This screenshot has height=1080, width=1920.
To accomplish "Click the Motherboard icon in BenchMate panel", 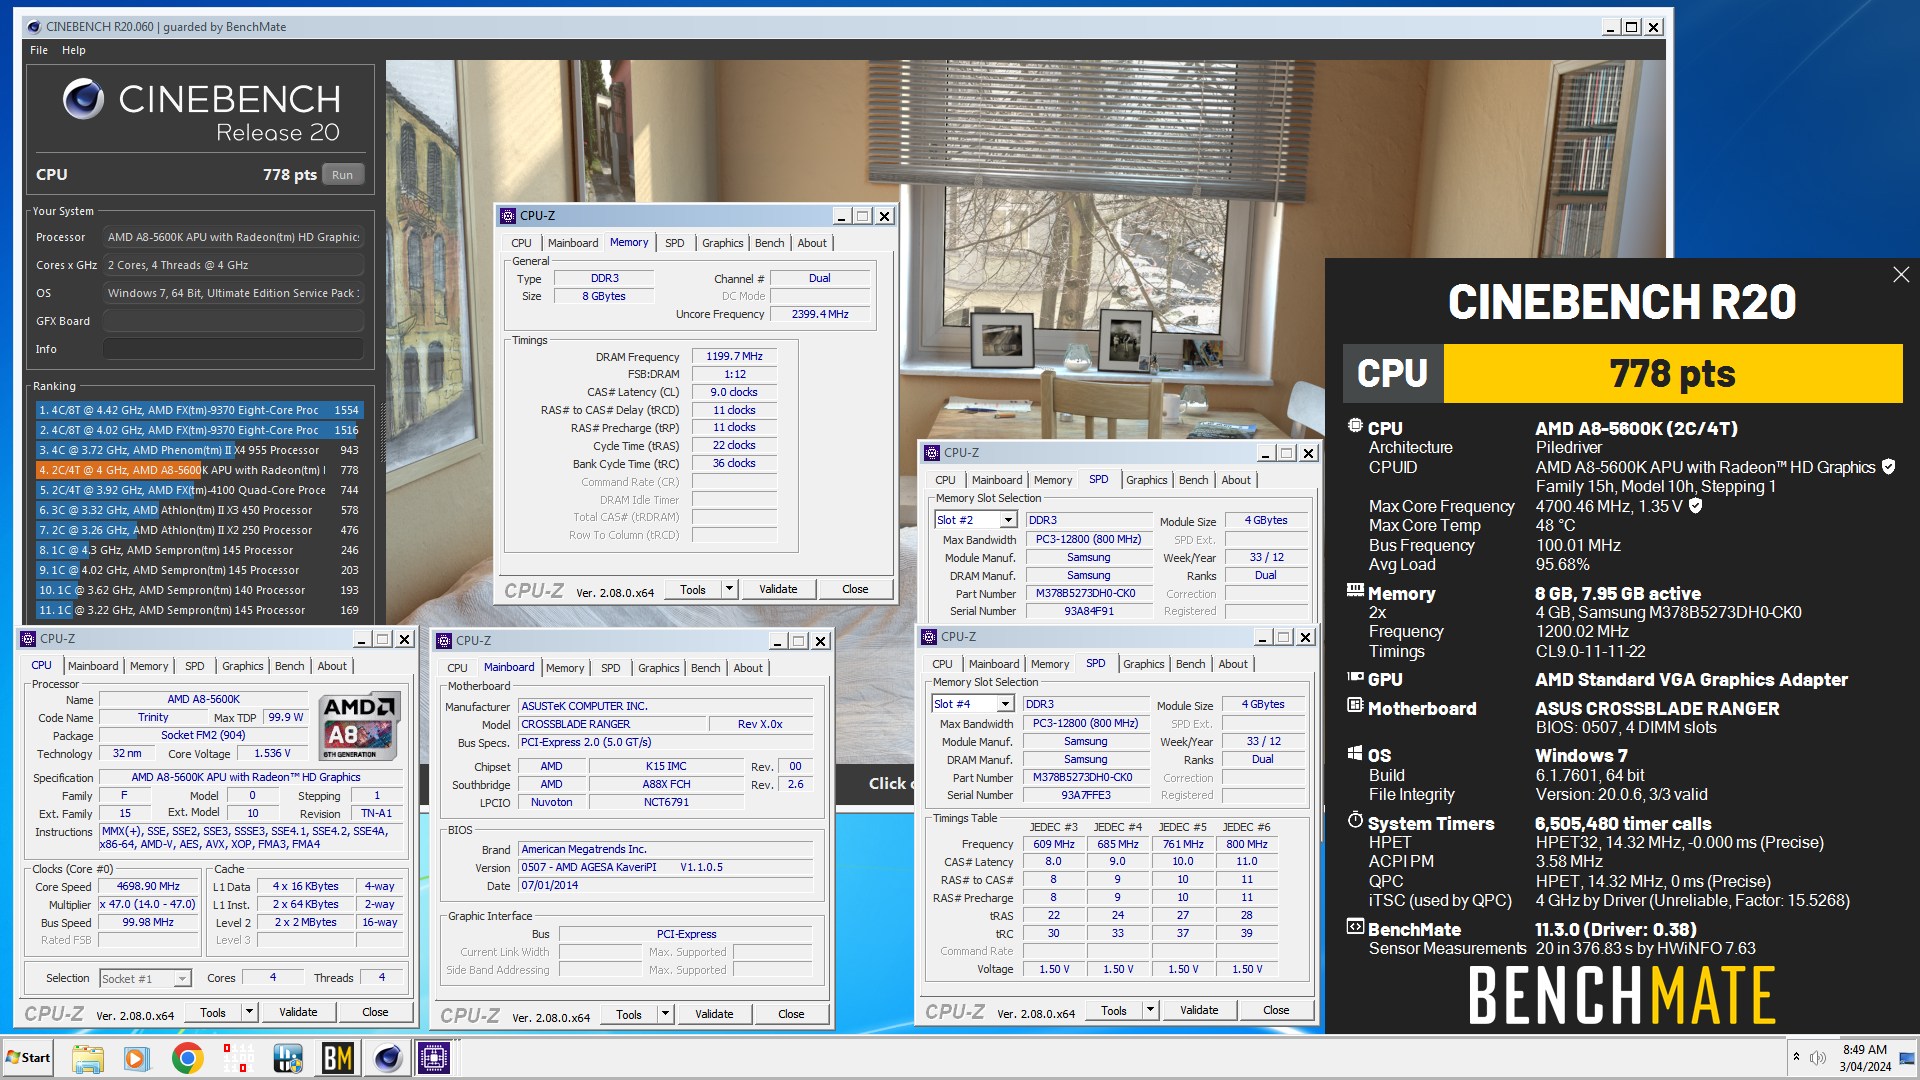I will (x=1355, y=706).
